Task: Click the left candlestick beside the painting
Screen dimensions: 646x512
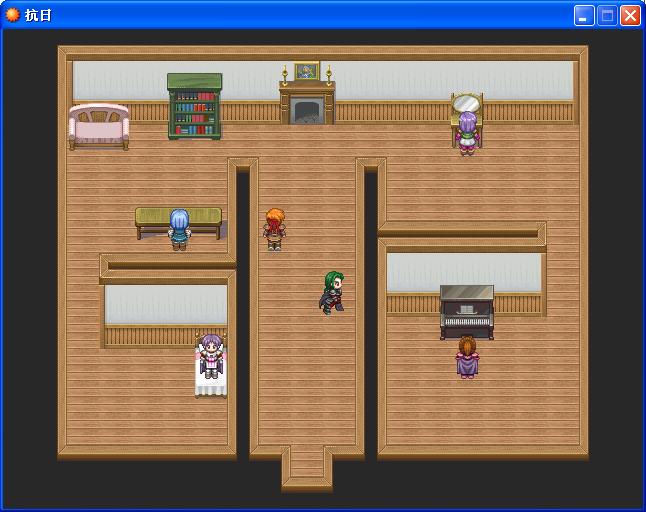Action: (284, 75)
